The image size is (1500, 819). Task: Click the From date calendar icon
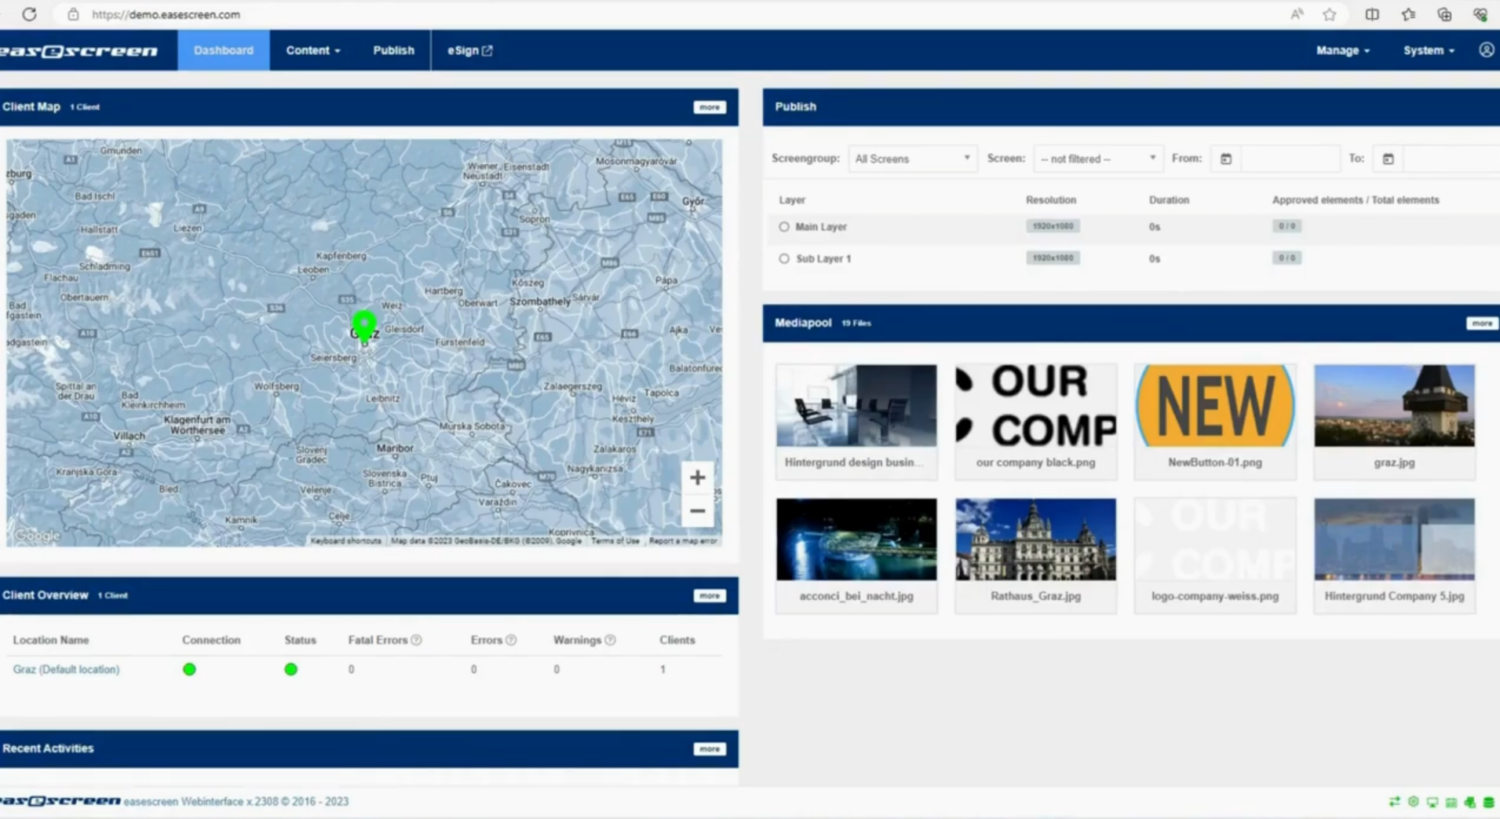point(1225,159)
